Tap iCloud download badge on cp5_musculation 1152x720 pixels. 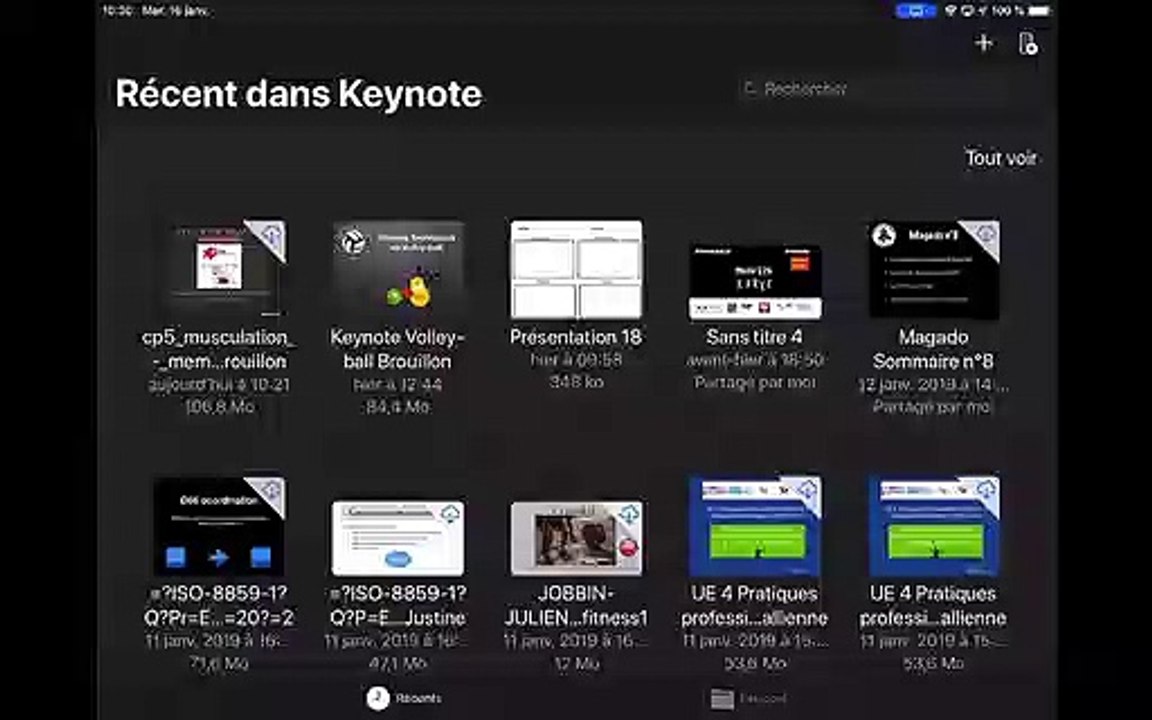[x=271, y=235]
